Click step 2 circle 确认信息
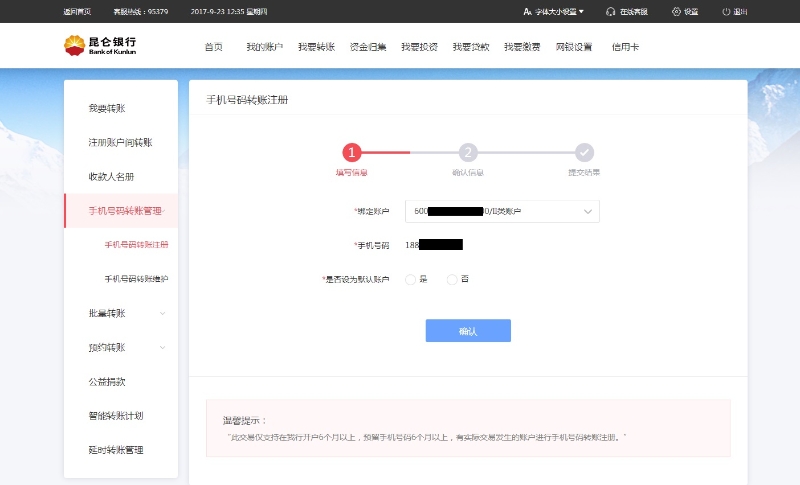The height and width of the screenshot is (485, 800). tap(468, 152)
